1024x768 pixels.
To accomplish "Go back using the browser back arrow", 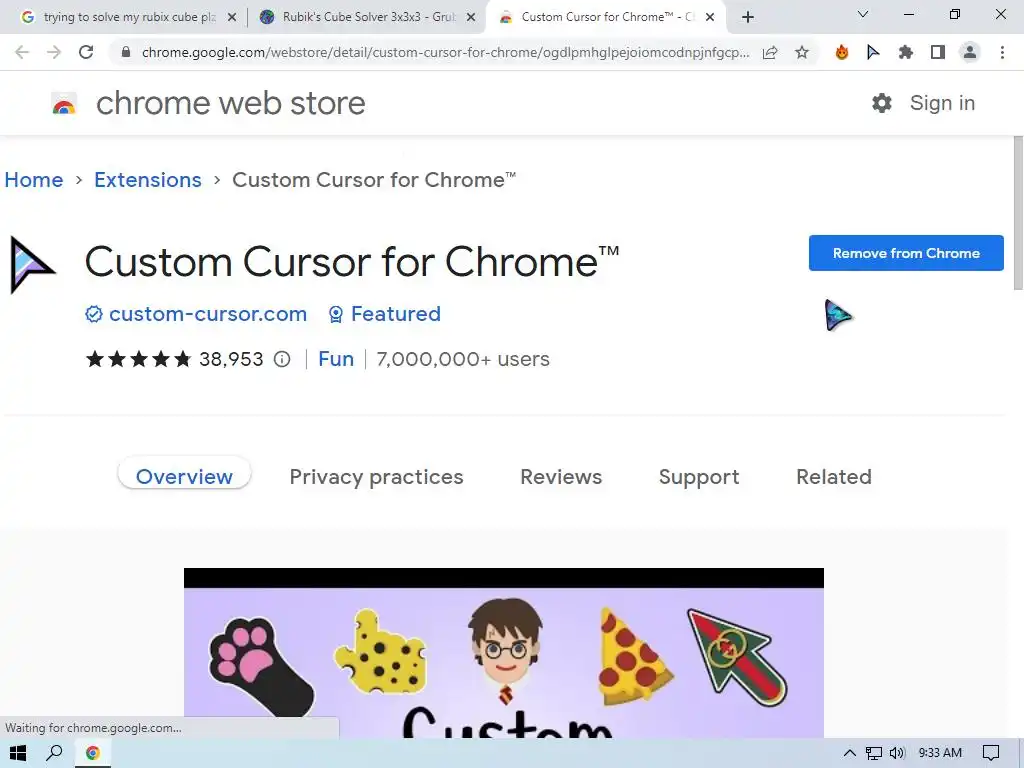I will point(22,52).
